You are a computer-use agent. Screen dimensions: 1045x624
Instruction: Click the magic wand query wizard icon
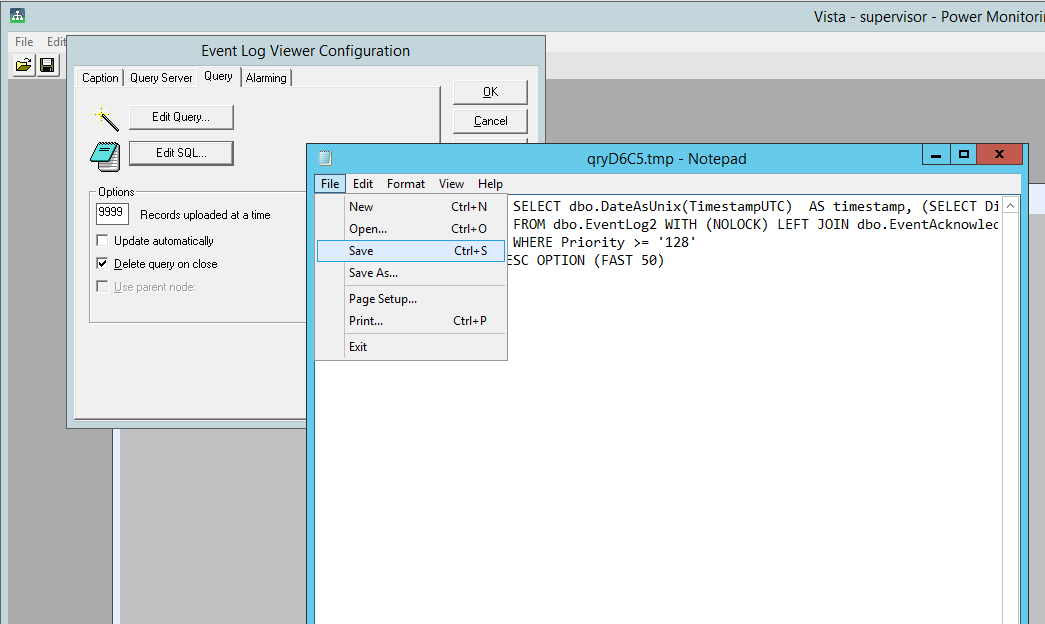click(x=105, y=118)
